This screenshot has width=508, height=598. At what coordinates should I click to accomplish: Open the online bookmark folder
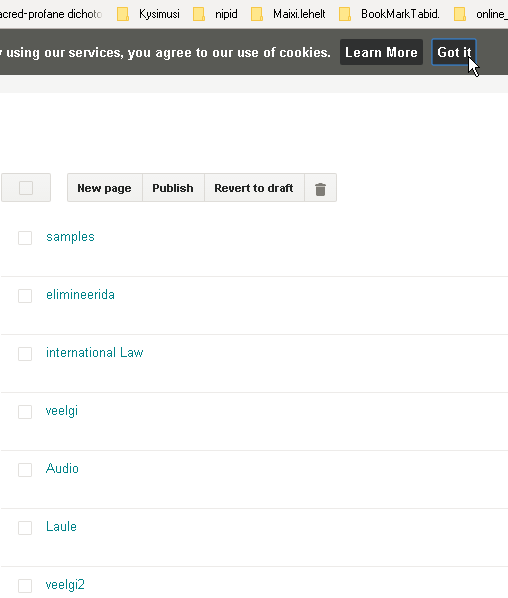coord(481,14)
